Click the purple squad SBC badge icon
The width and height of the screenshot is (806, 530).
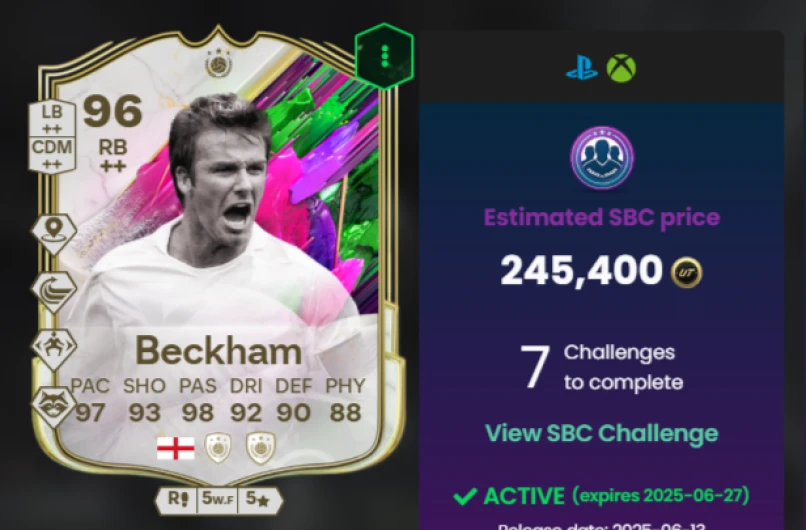pos(602,158)
